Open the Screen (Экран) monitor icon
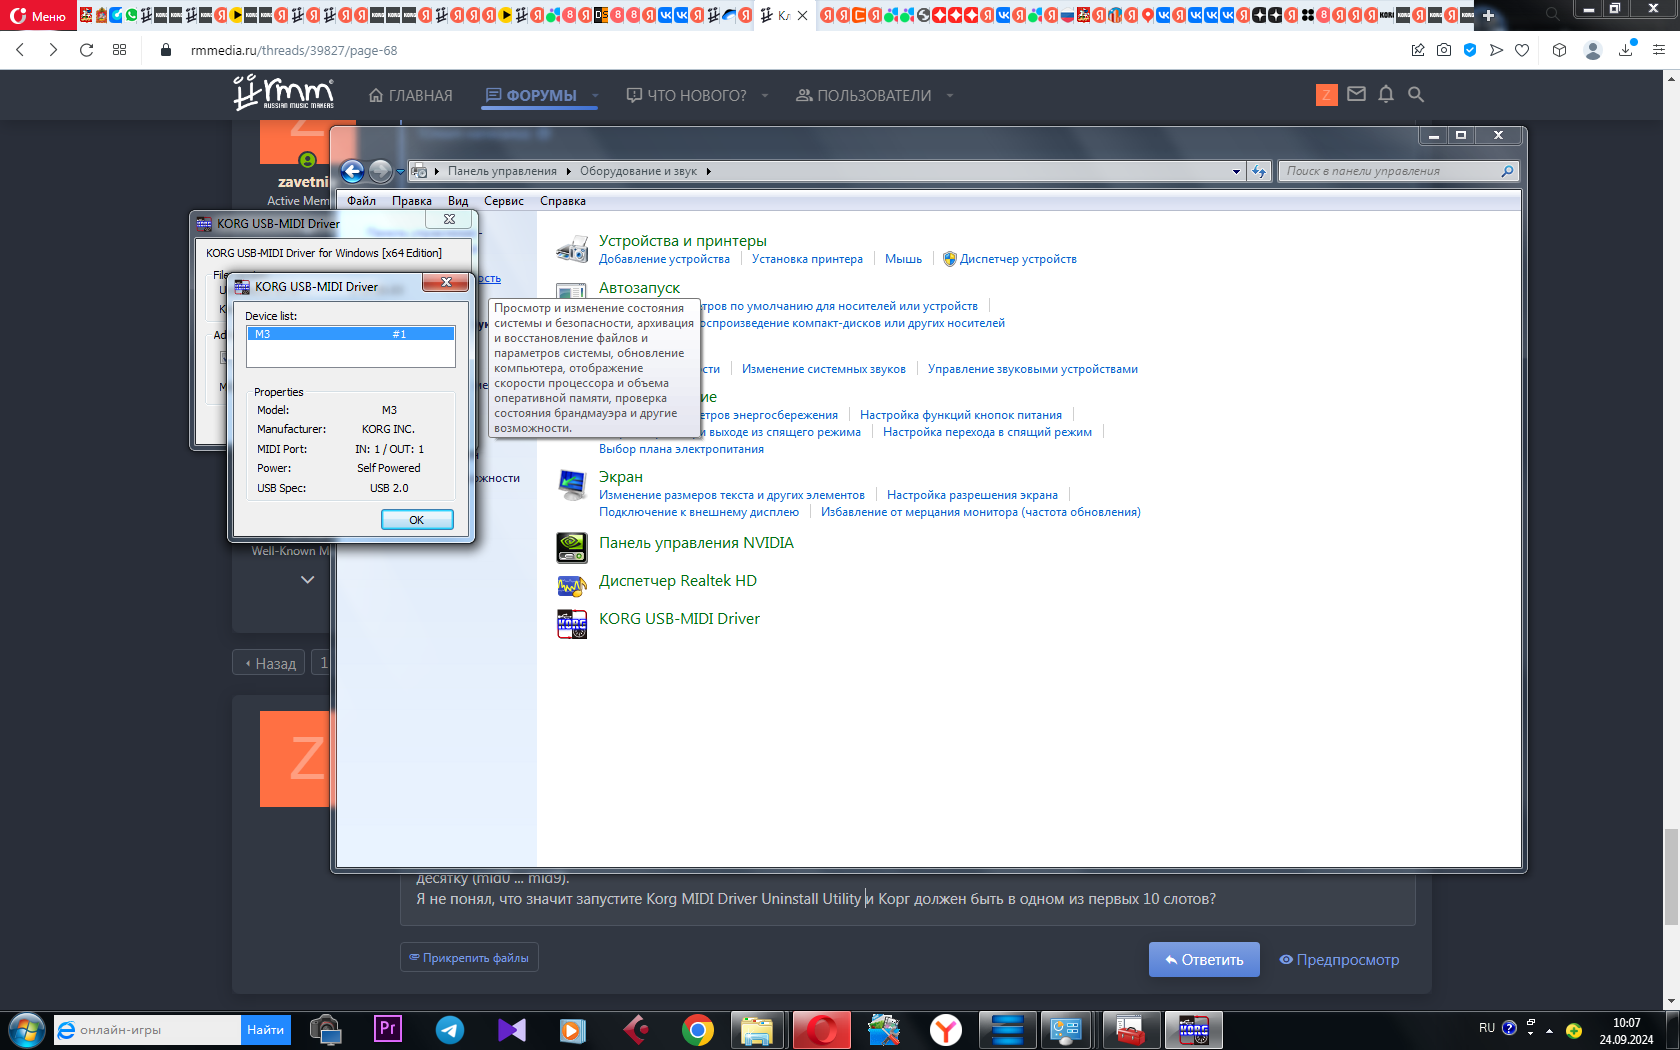Image resolution: width=1680 pixels, height=1050 pixels. [572, 485]
